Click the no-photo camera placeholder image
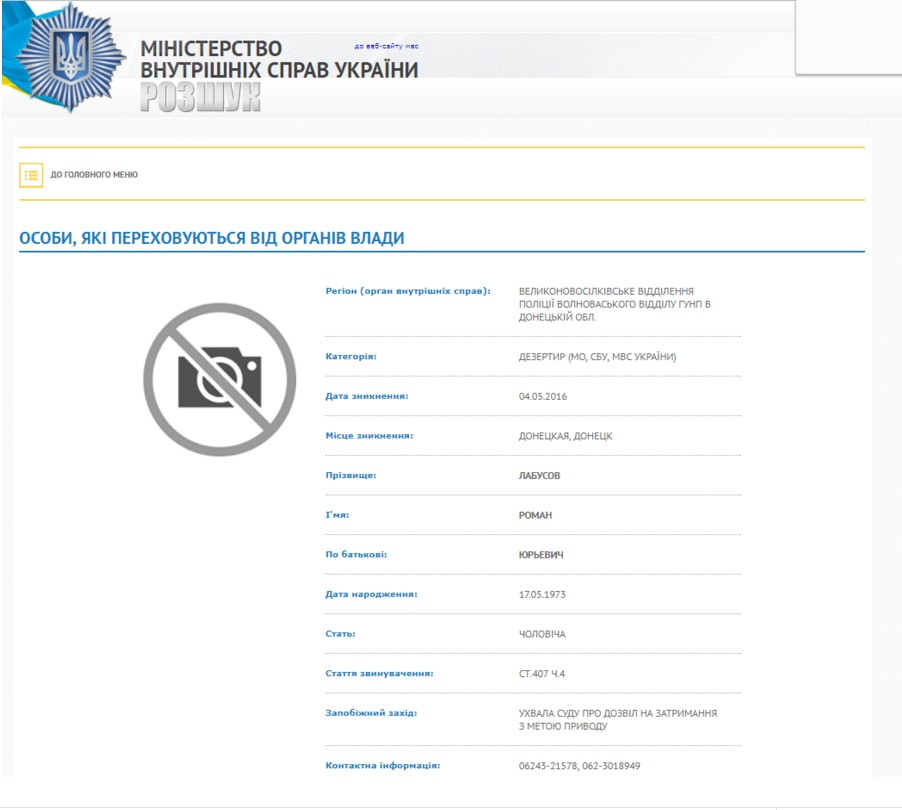Image resolution: width=902 pixels, height=810 pixels. [219, 380]
